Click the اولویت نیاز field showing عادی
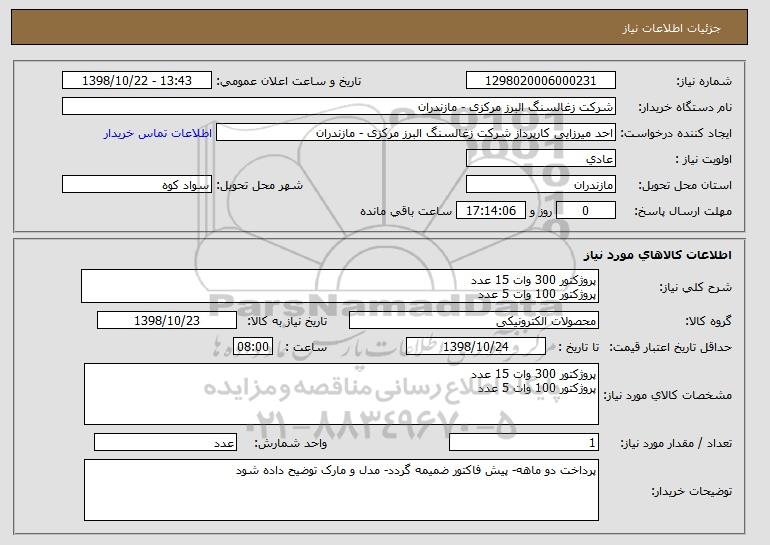This screenshot has height=545, width=770. (x=541, y=159)
